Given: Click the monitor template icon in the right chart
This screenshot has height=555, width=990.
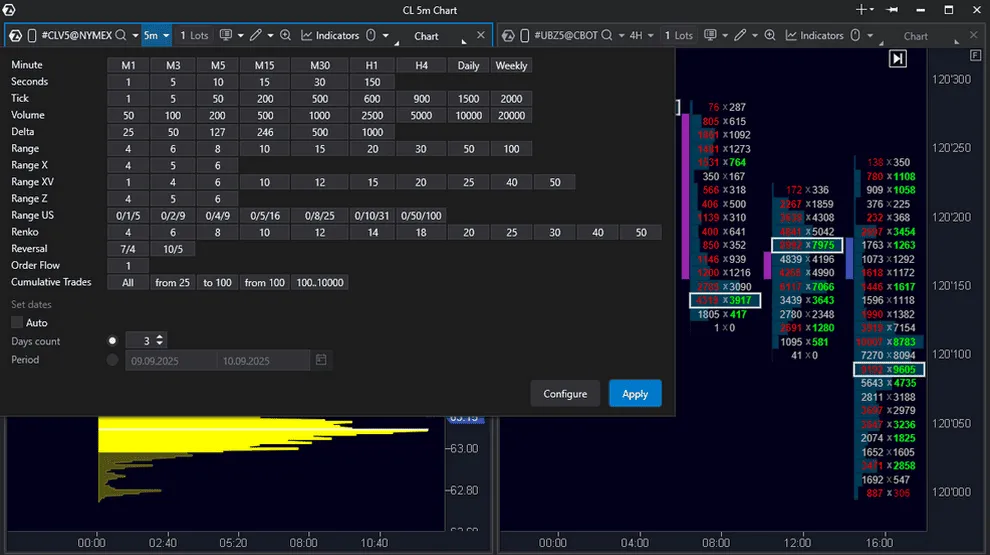Looking at the screenshot, I should point(709,35).
